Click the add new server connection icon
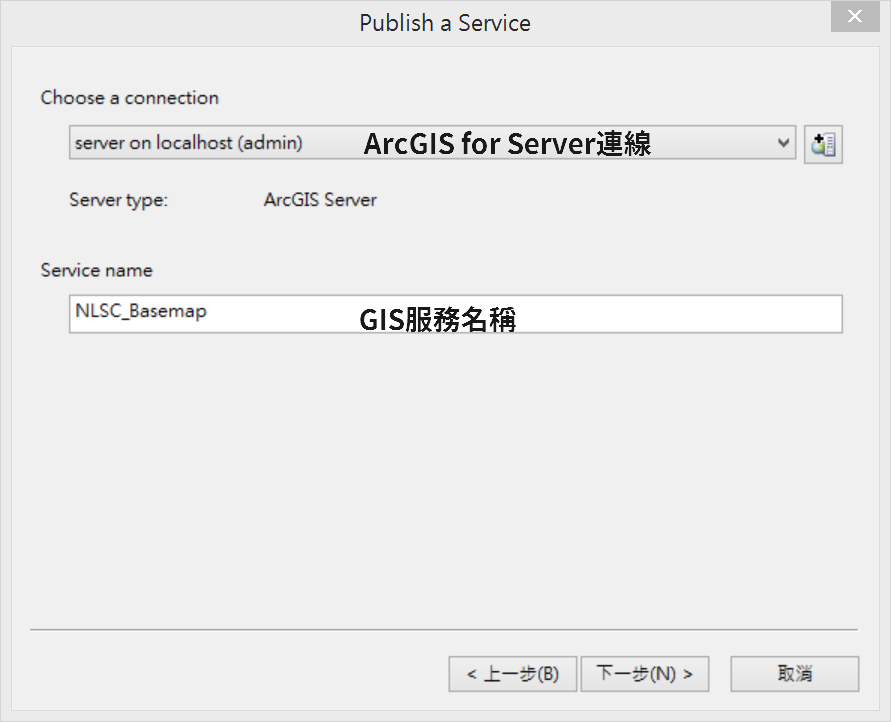The image size is (891, 722). (x=823, y=144)
